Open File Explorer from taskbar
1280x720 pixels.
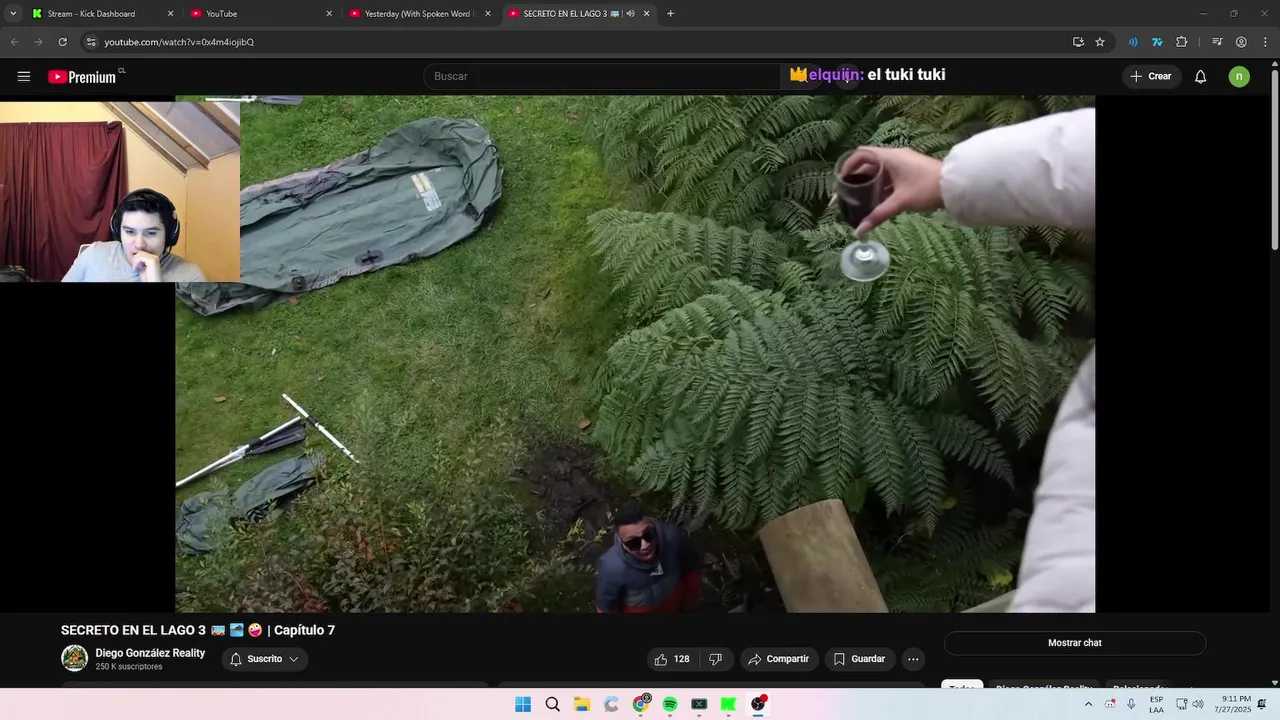click(x=582, y=704)
